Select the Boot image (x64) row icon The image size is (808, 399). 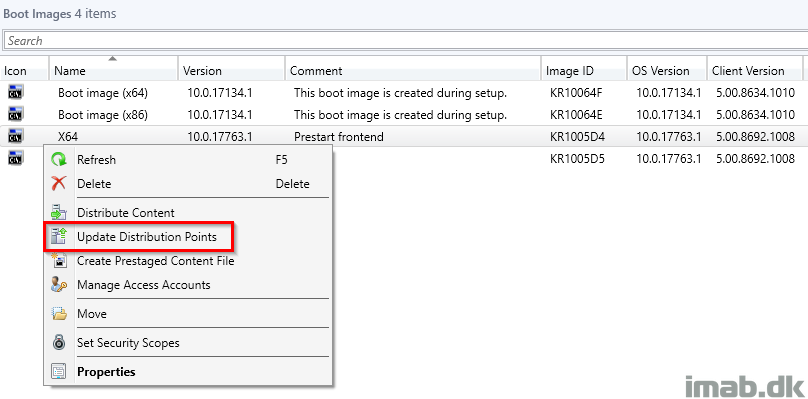(15, 93)
